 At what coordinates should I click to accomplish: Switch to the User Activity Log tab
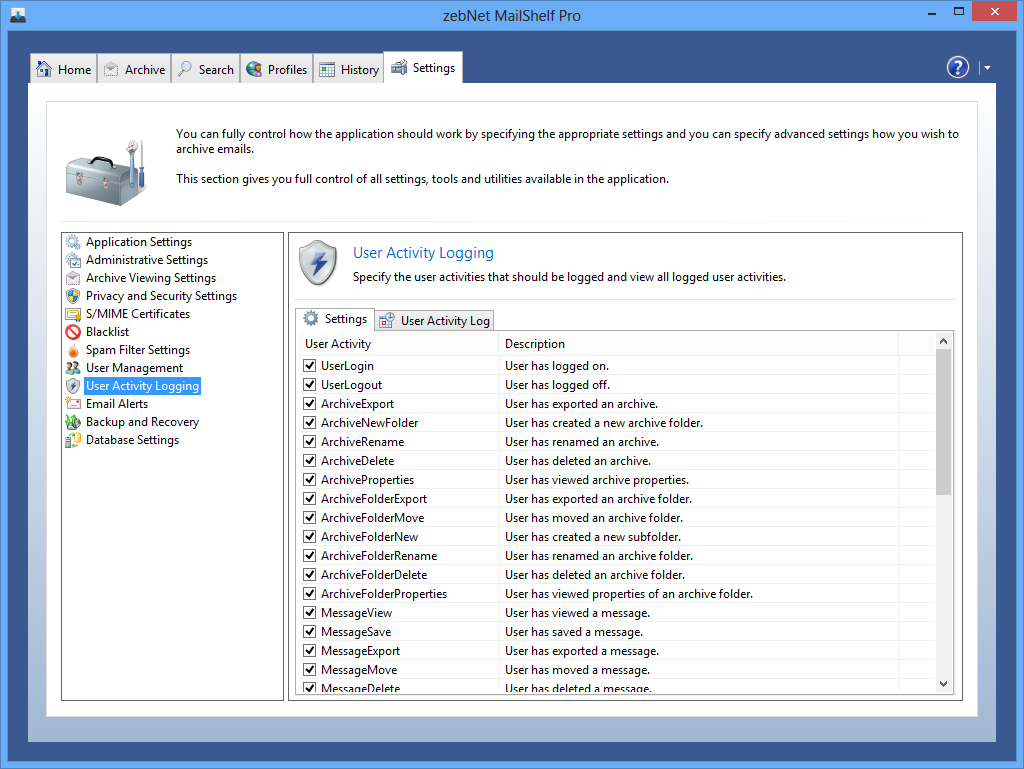(x=435, y=321)
